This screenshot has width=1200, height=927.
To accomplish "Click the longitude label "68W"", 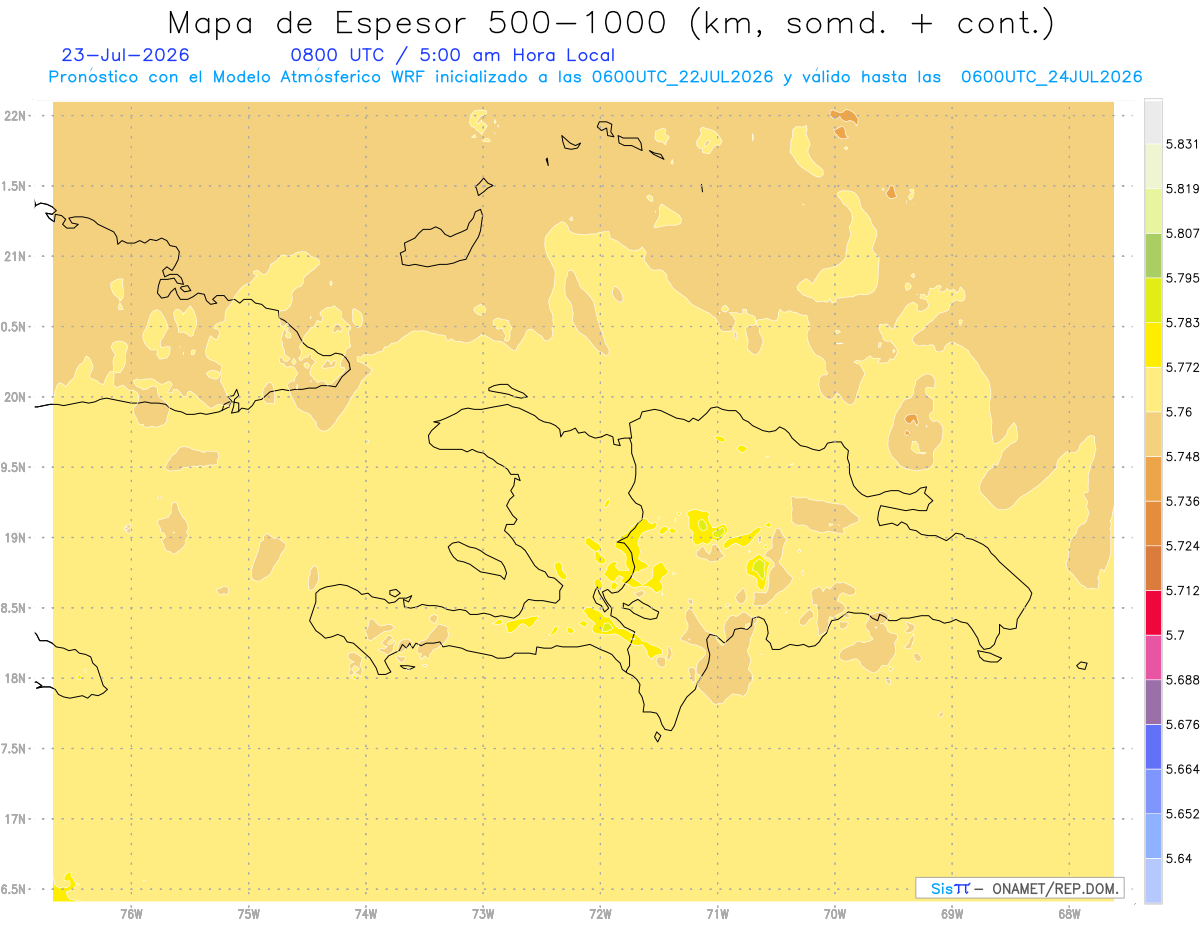I will click(1069, 913).
